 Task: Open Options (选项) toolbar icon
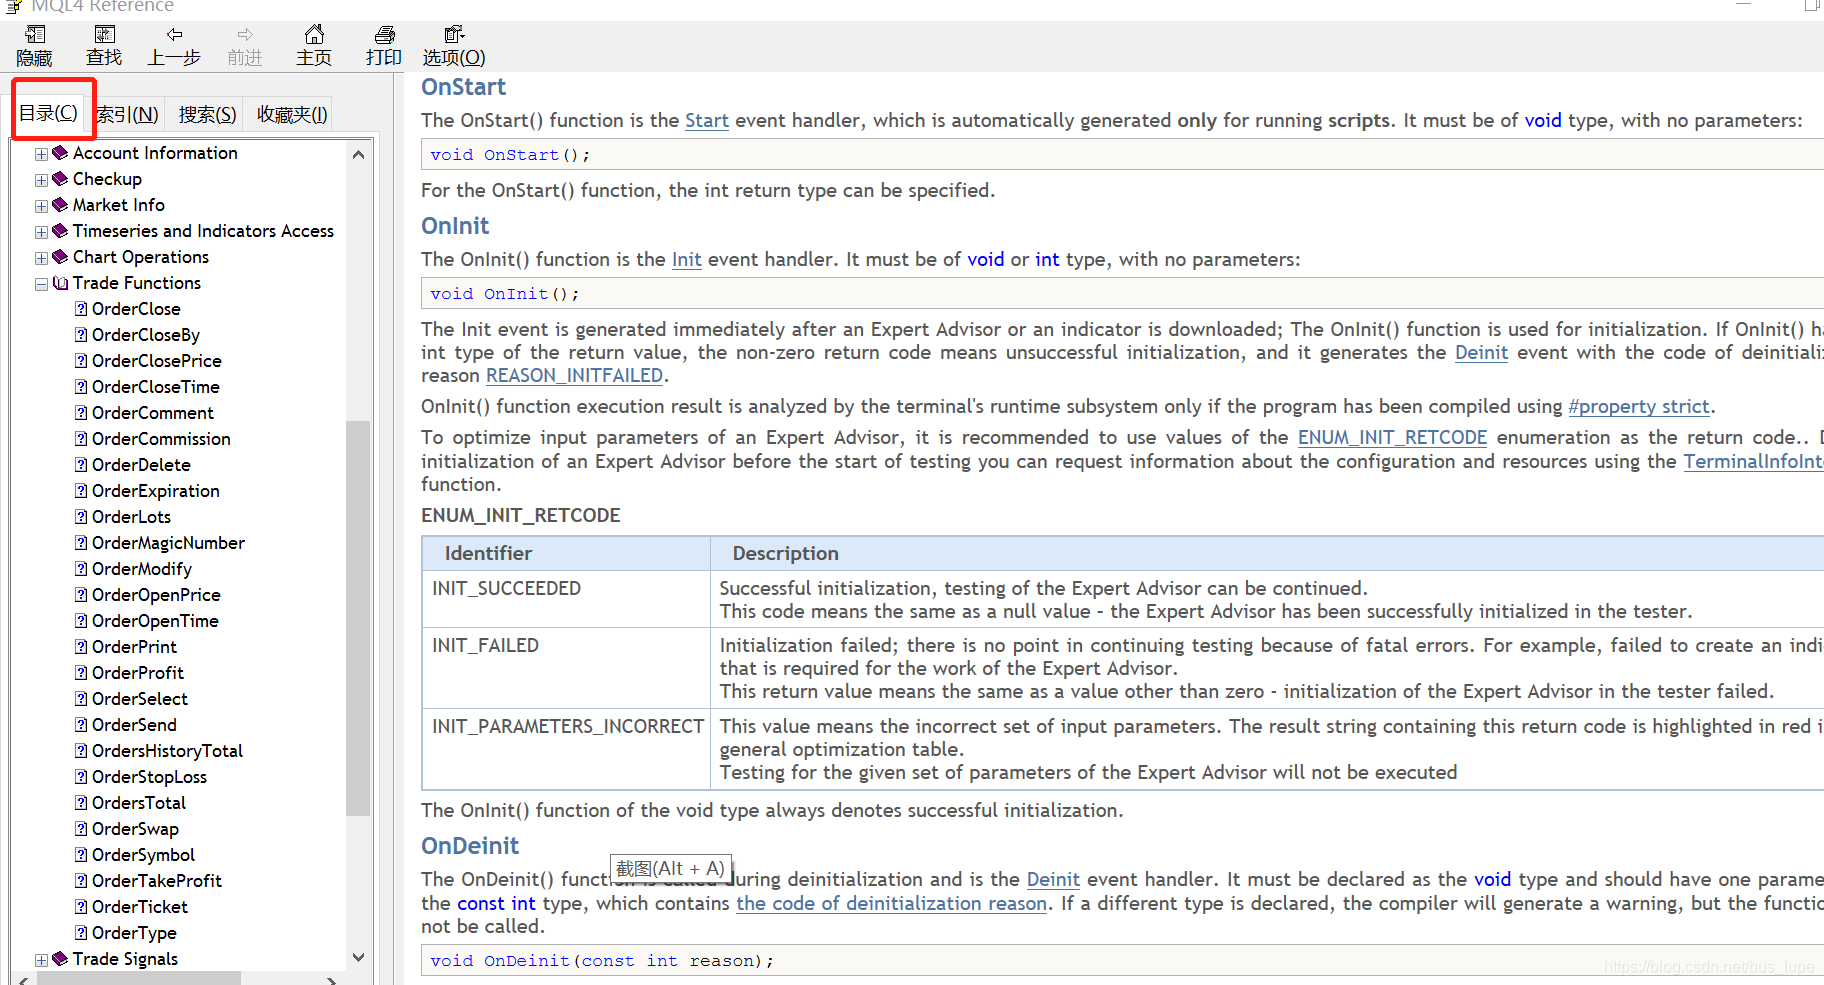(454, 35)
